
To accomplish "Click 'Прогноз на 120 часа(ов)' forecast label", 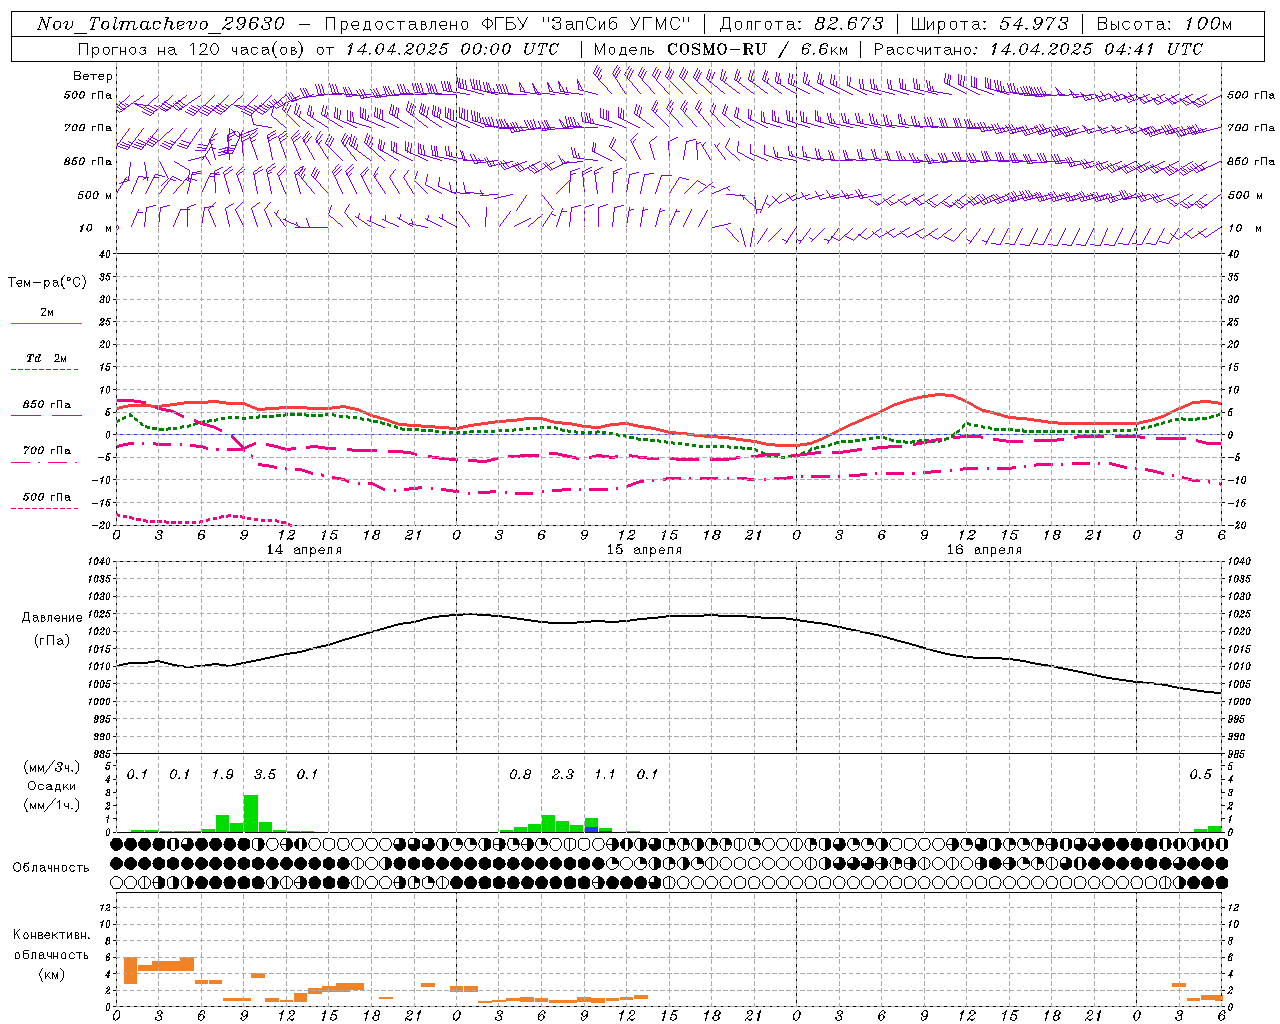I will click(192, 49).
